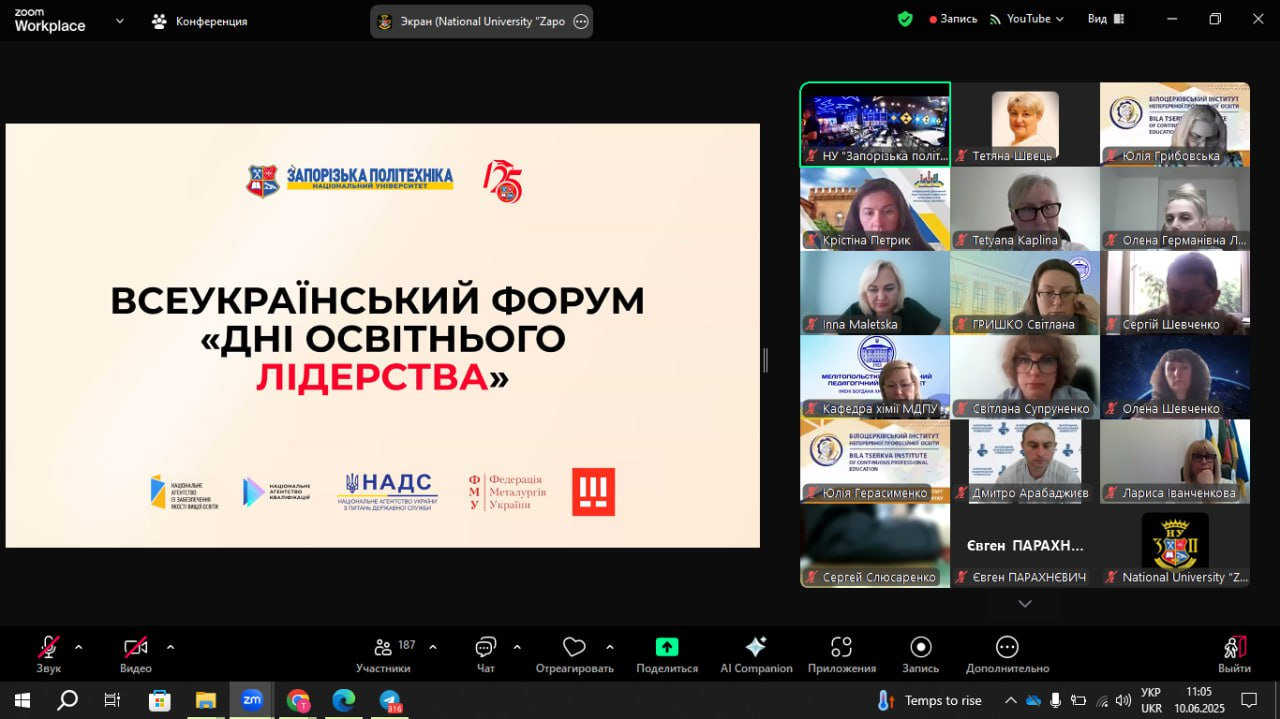The height and width of the screenshot is (719, 1280).
Task: Select Дмитро Арабаджиєв video tile
Action: pos(1025,460)
